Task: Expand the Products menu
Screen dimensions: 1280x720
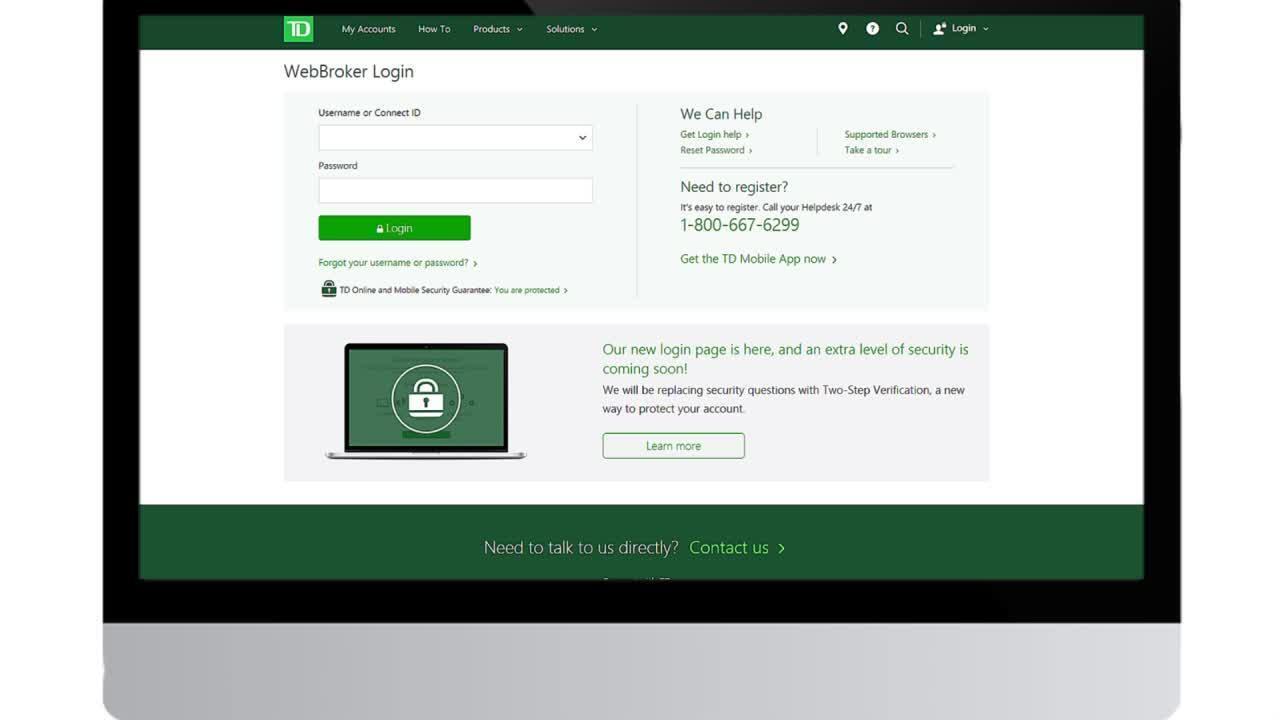Action: coord(497,29)
